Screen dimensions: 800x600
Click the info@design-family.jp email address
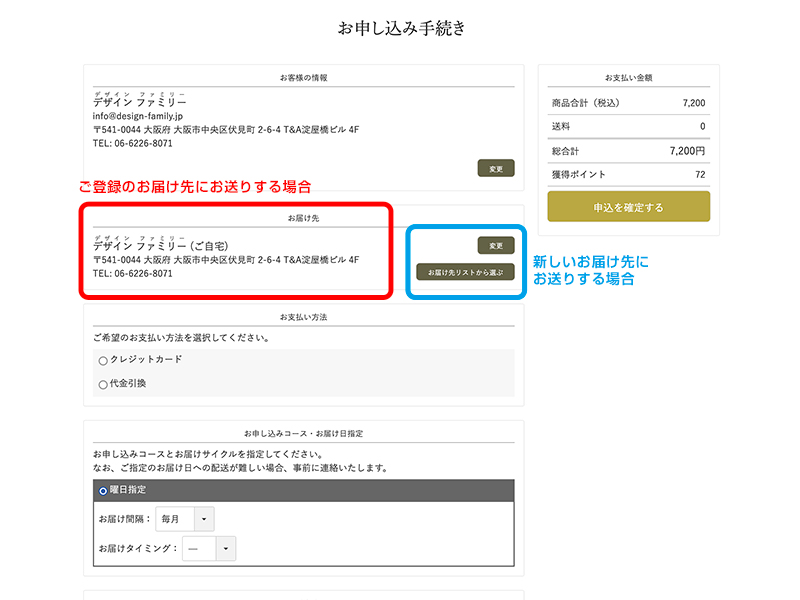tap(138, 116)
